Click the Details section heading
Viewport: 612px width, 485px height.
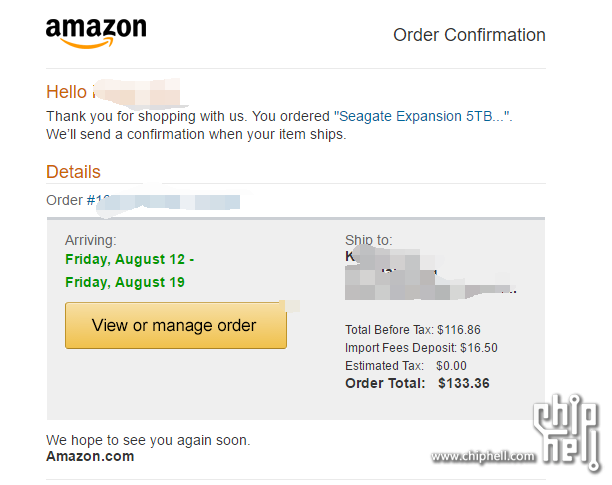pyautogui.click(x=73, y=172)
